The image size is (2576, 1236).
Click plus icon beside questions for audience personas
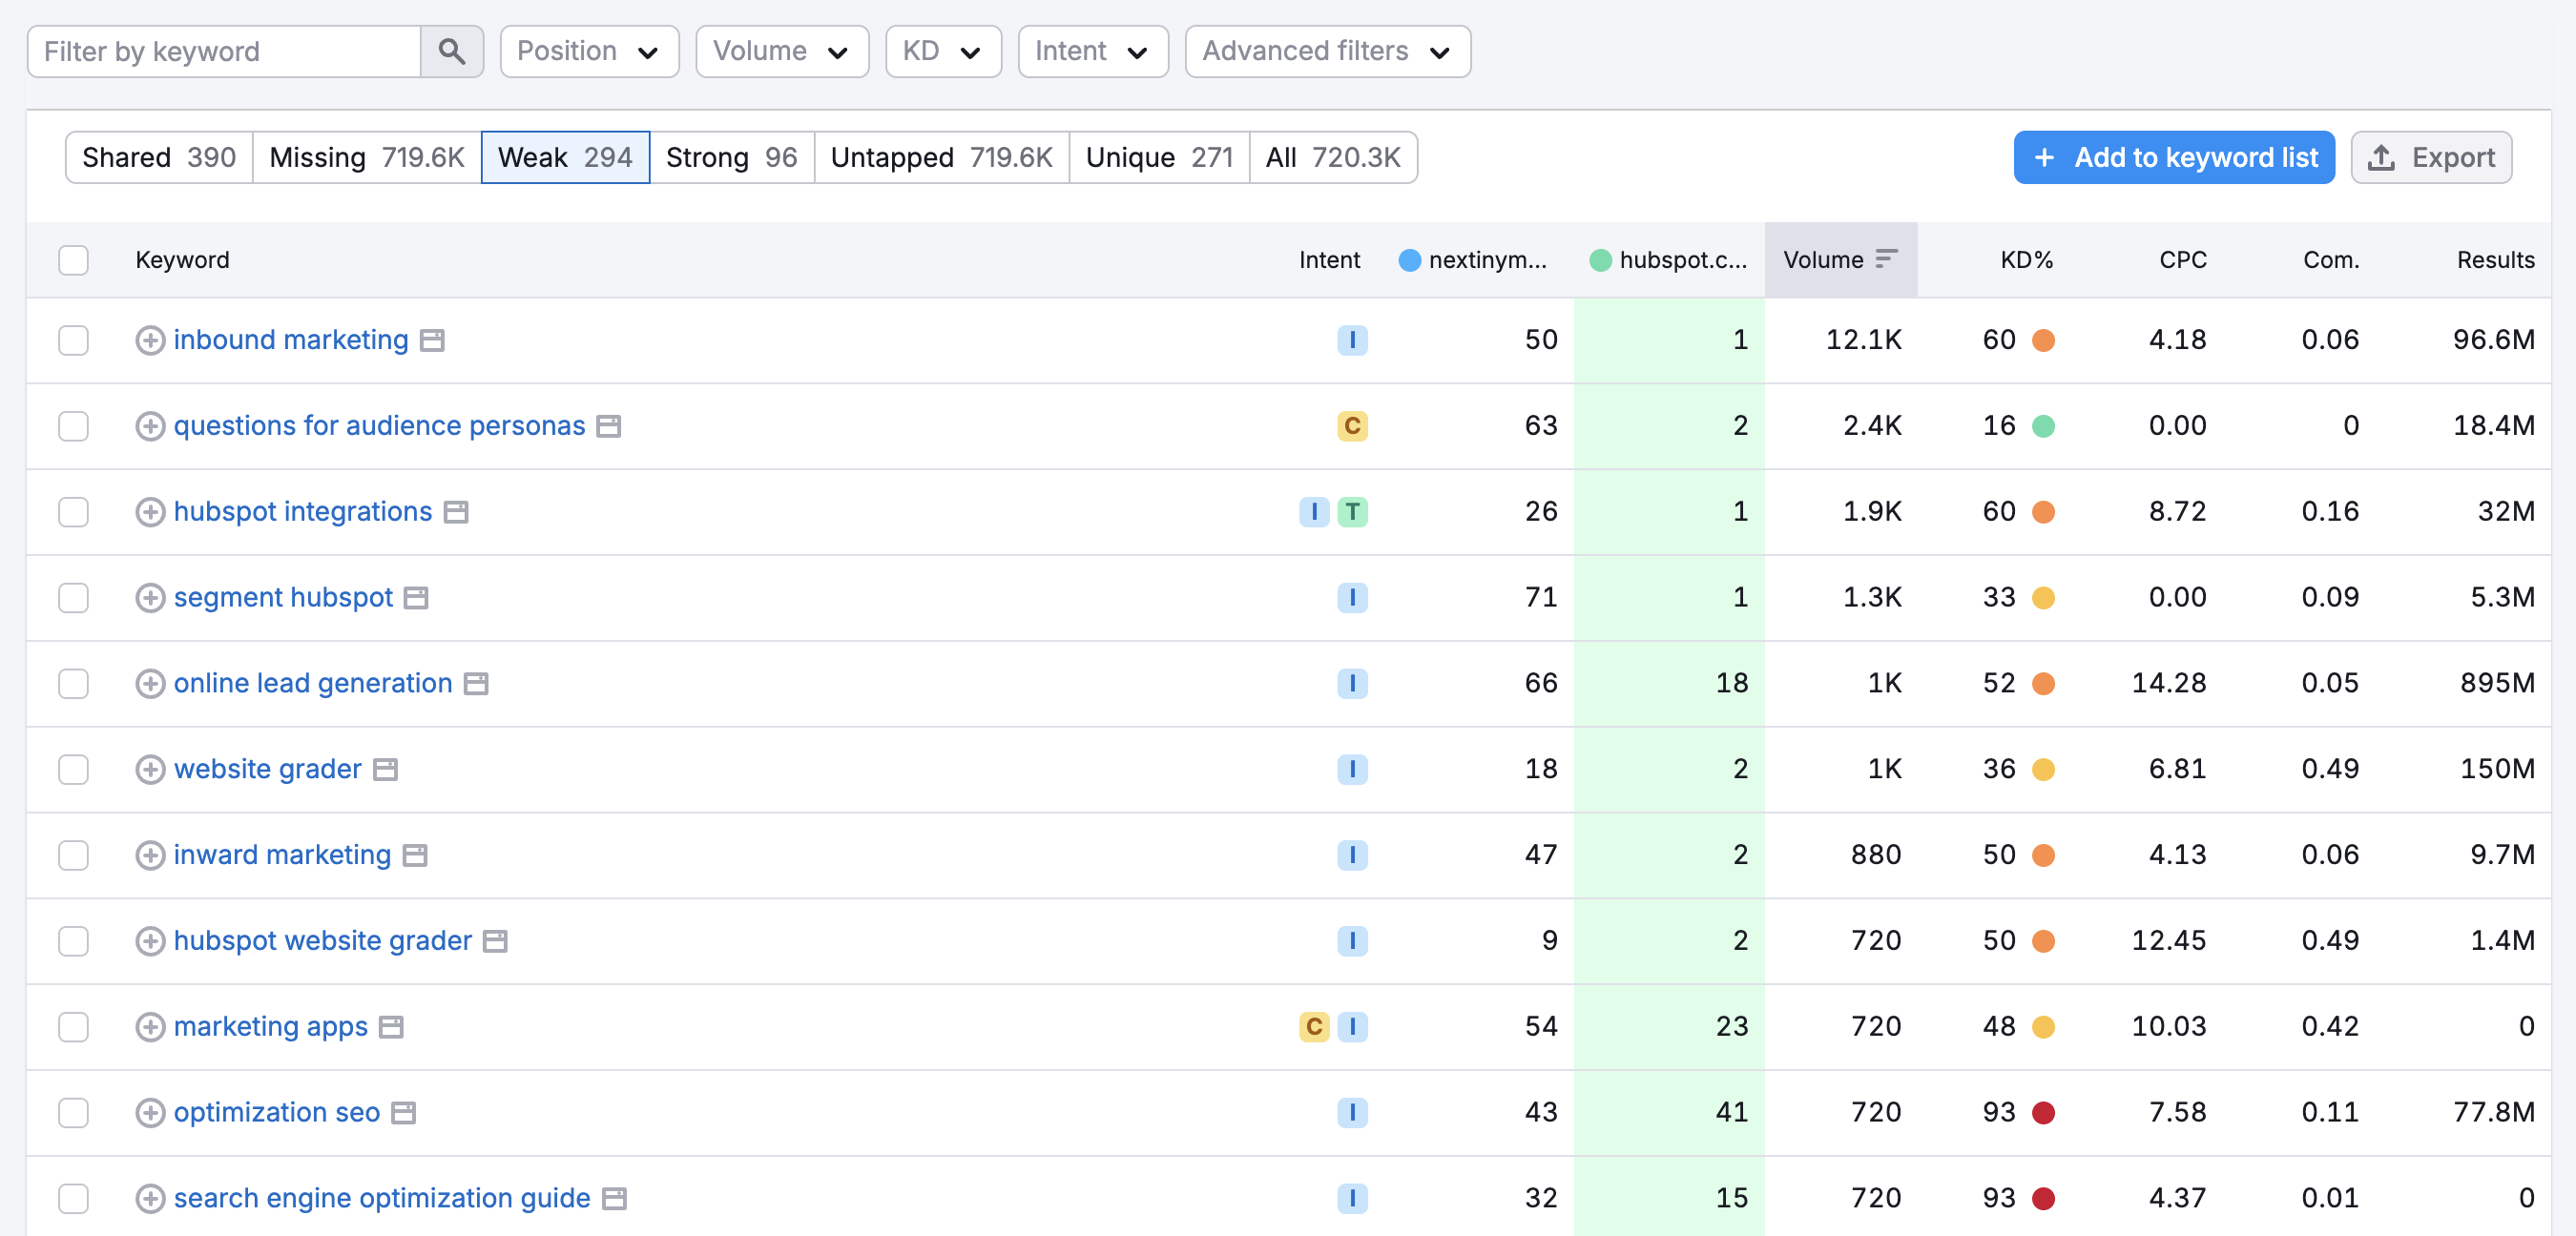[150, 426]
